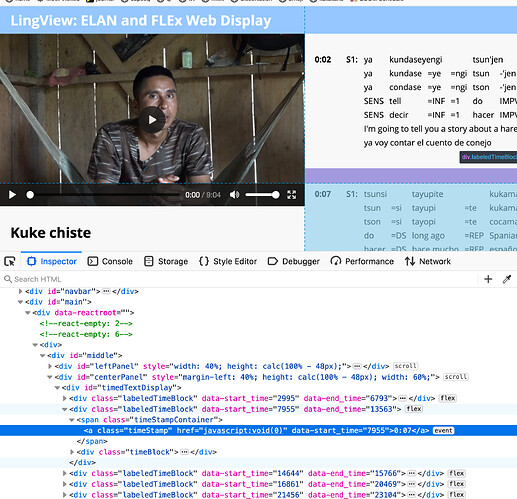Switch to the Console tab

(110, 261)
